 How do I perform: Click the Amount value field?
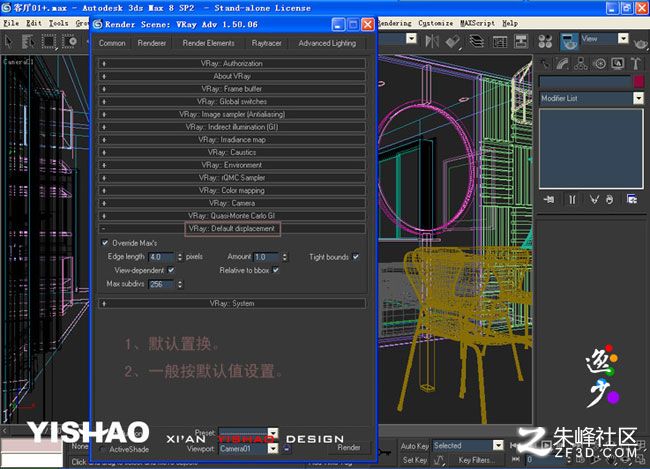tap(267, 257)
